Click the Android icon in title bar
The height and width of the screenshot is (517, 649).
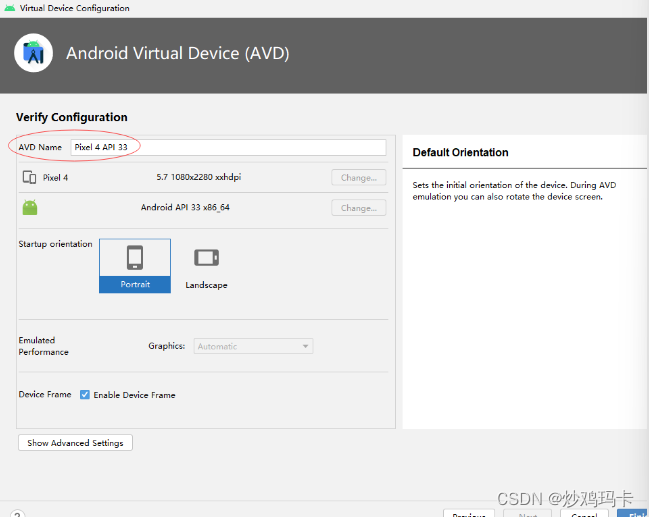click(10, 8)
